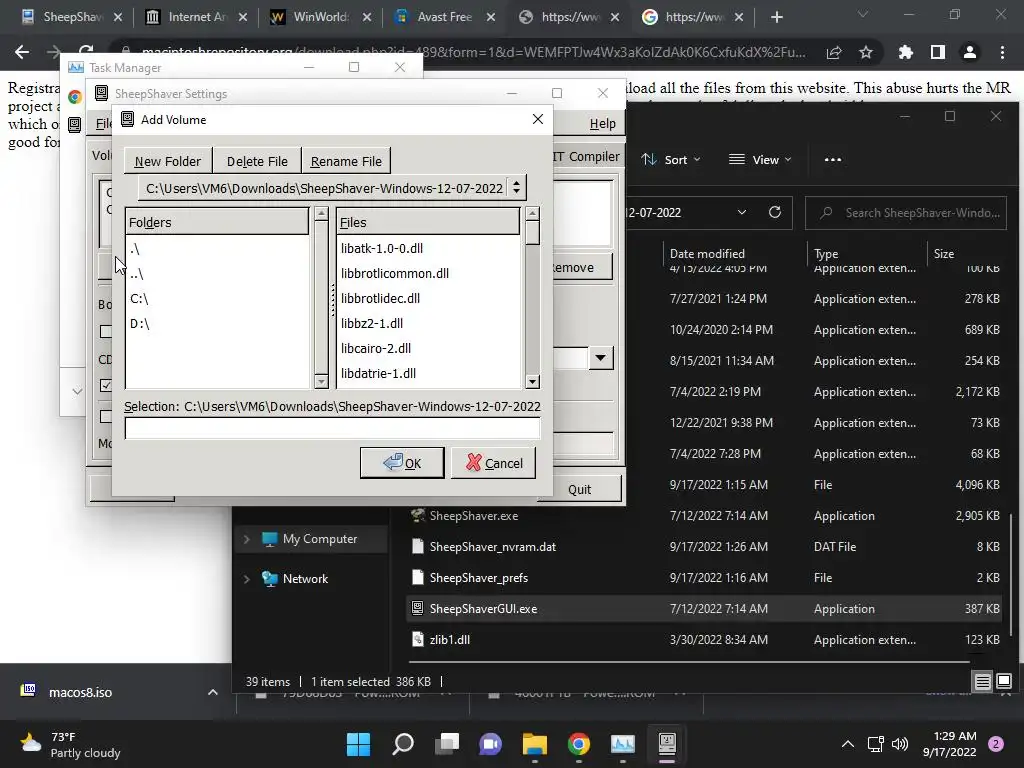Image resolution: width=1024 pixels, height=768 pixels.
Task: Click the Selection text input field
Action: pos(332,428)
